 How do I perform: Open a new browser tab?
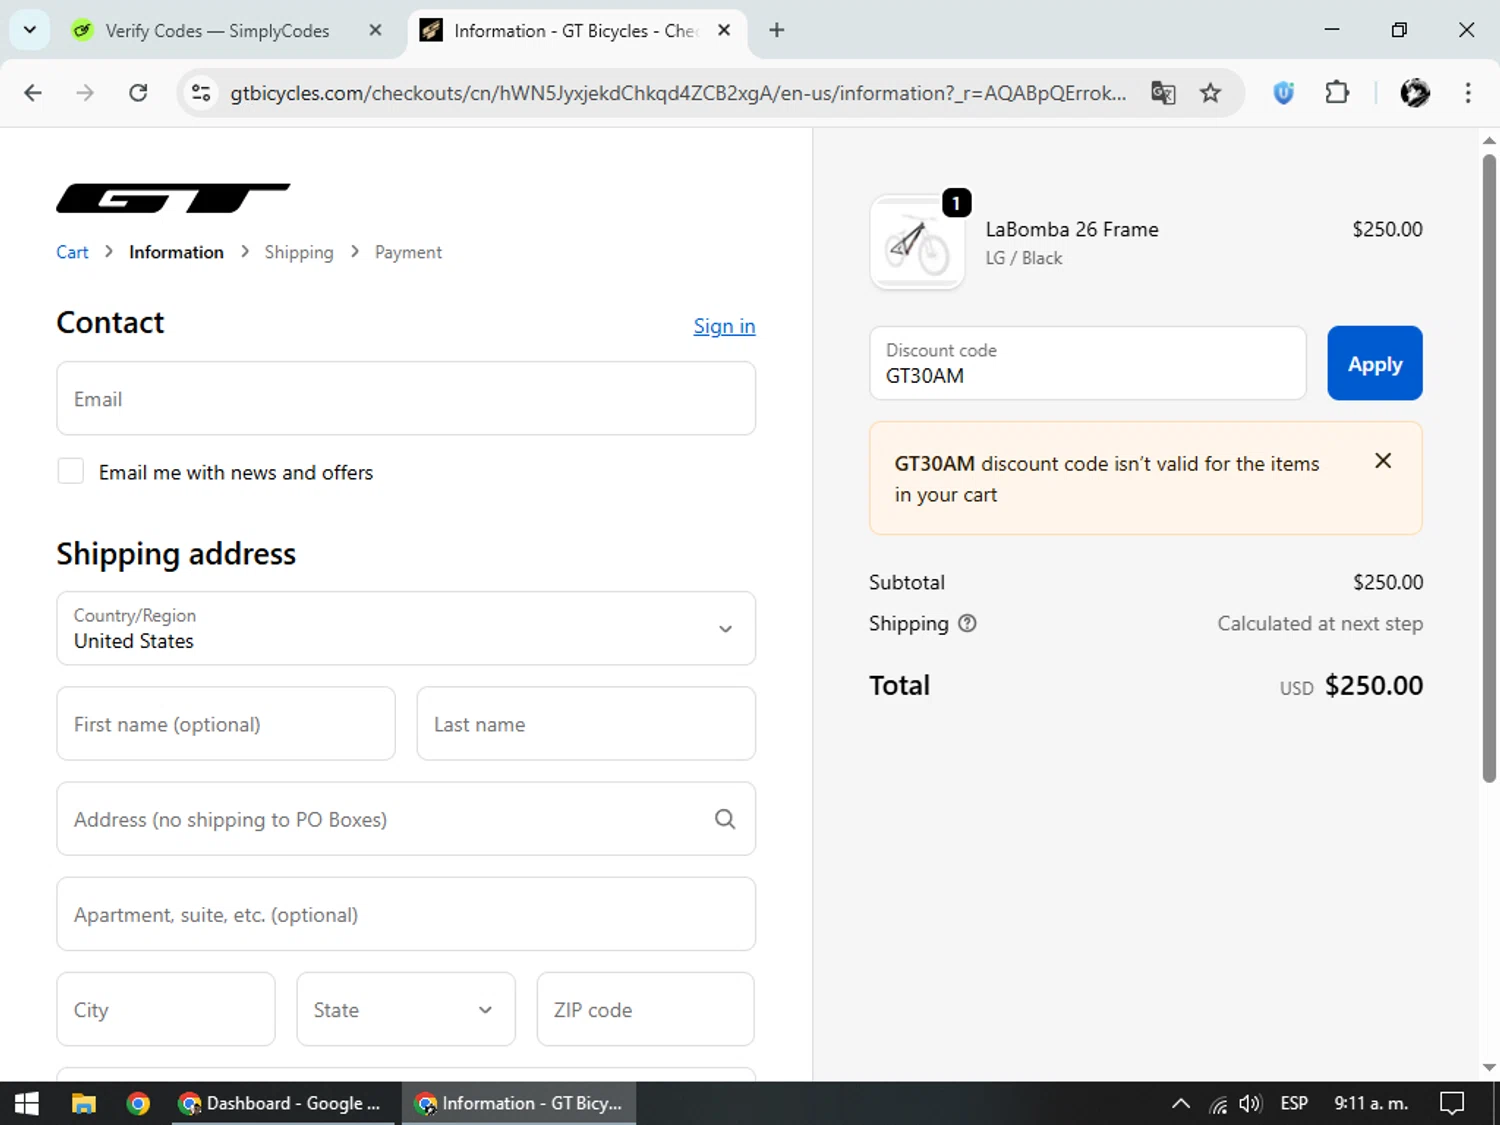pos(777,30)
